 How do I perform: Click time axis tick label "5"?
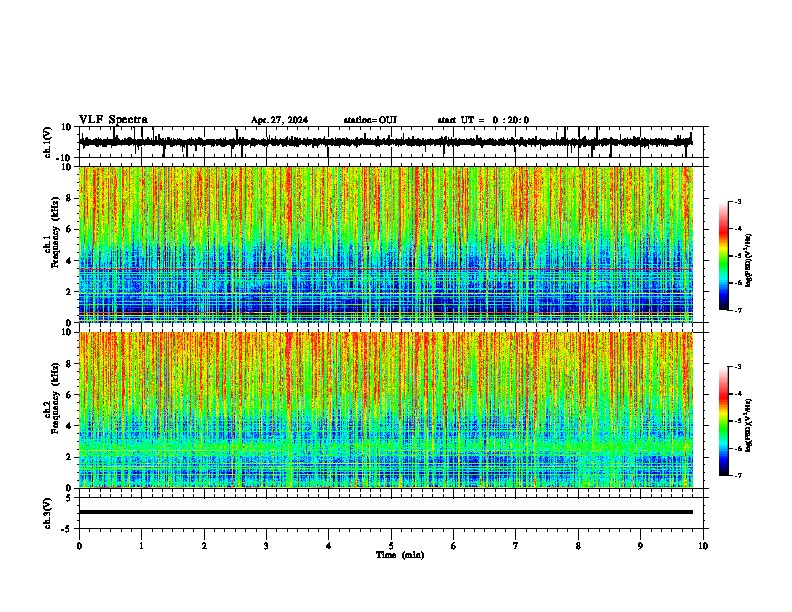point(391,546)
